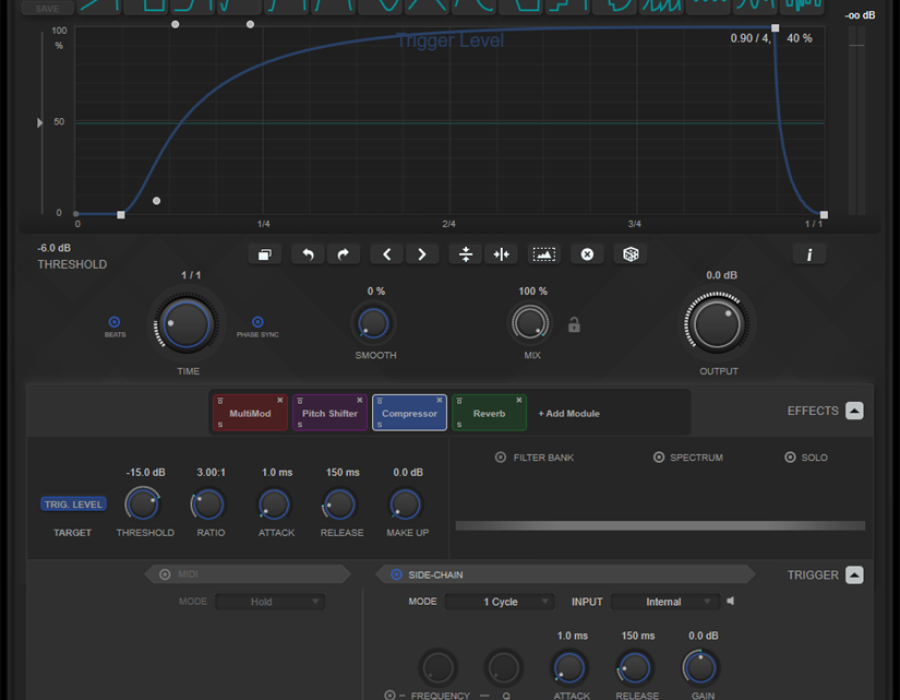Clear the curve with the X circle icon
Image resolution: width=900 pixels, height=700 pixels.
click(587, 254)
